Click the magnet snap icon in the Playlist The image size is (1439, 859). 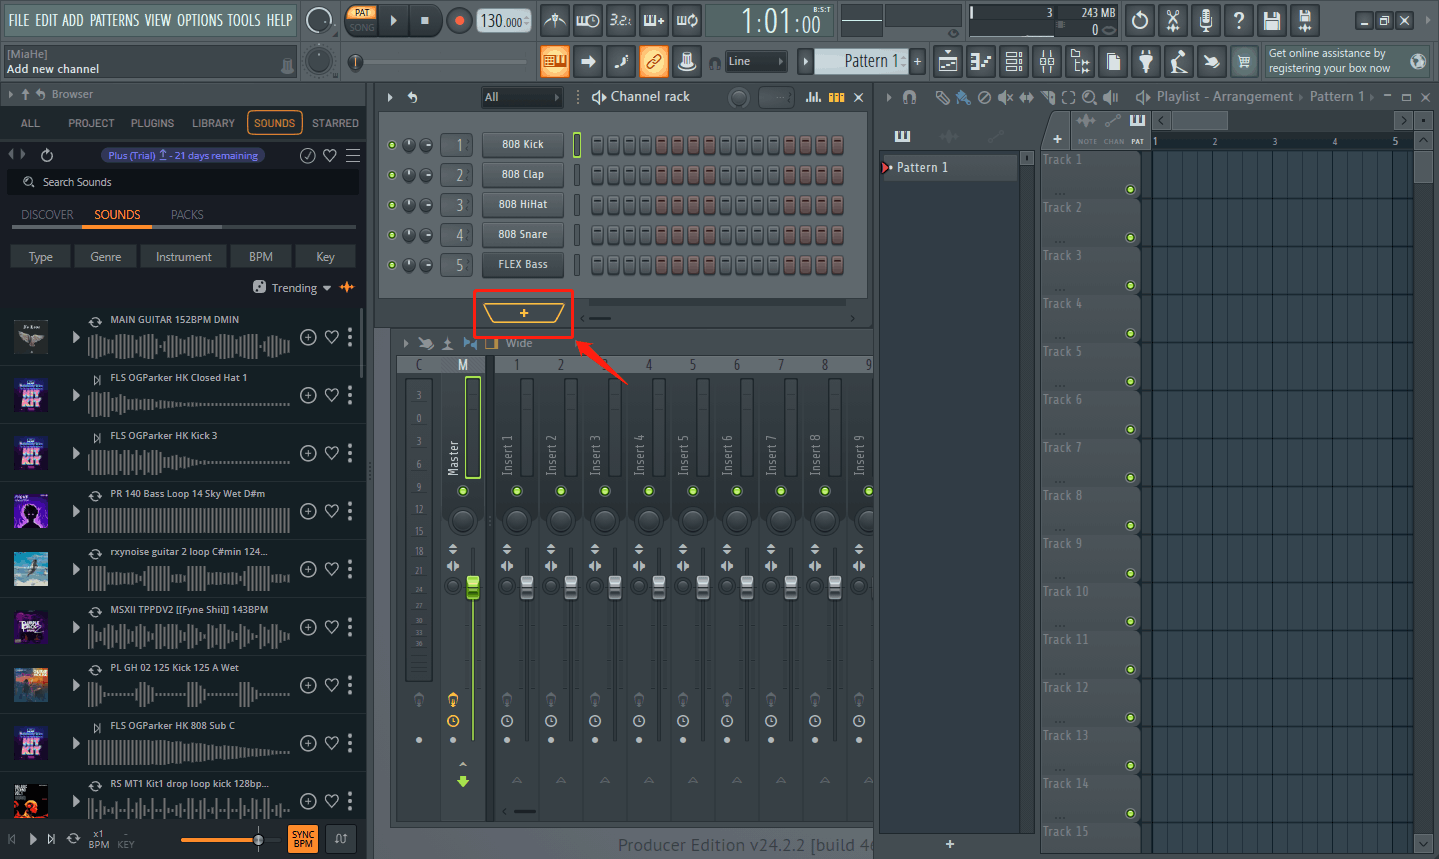[909, 97]
